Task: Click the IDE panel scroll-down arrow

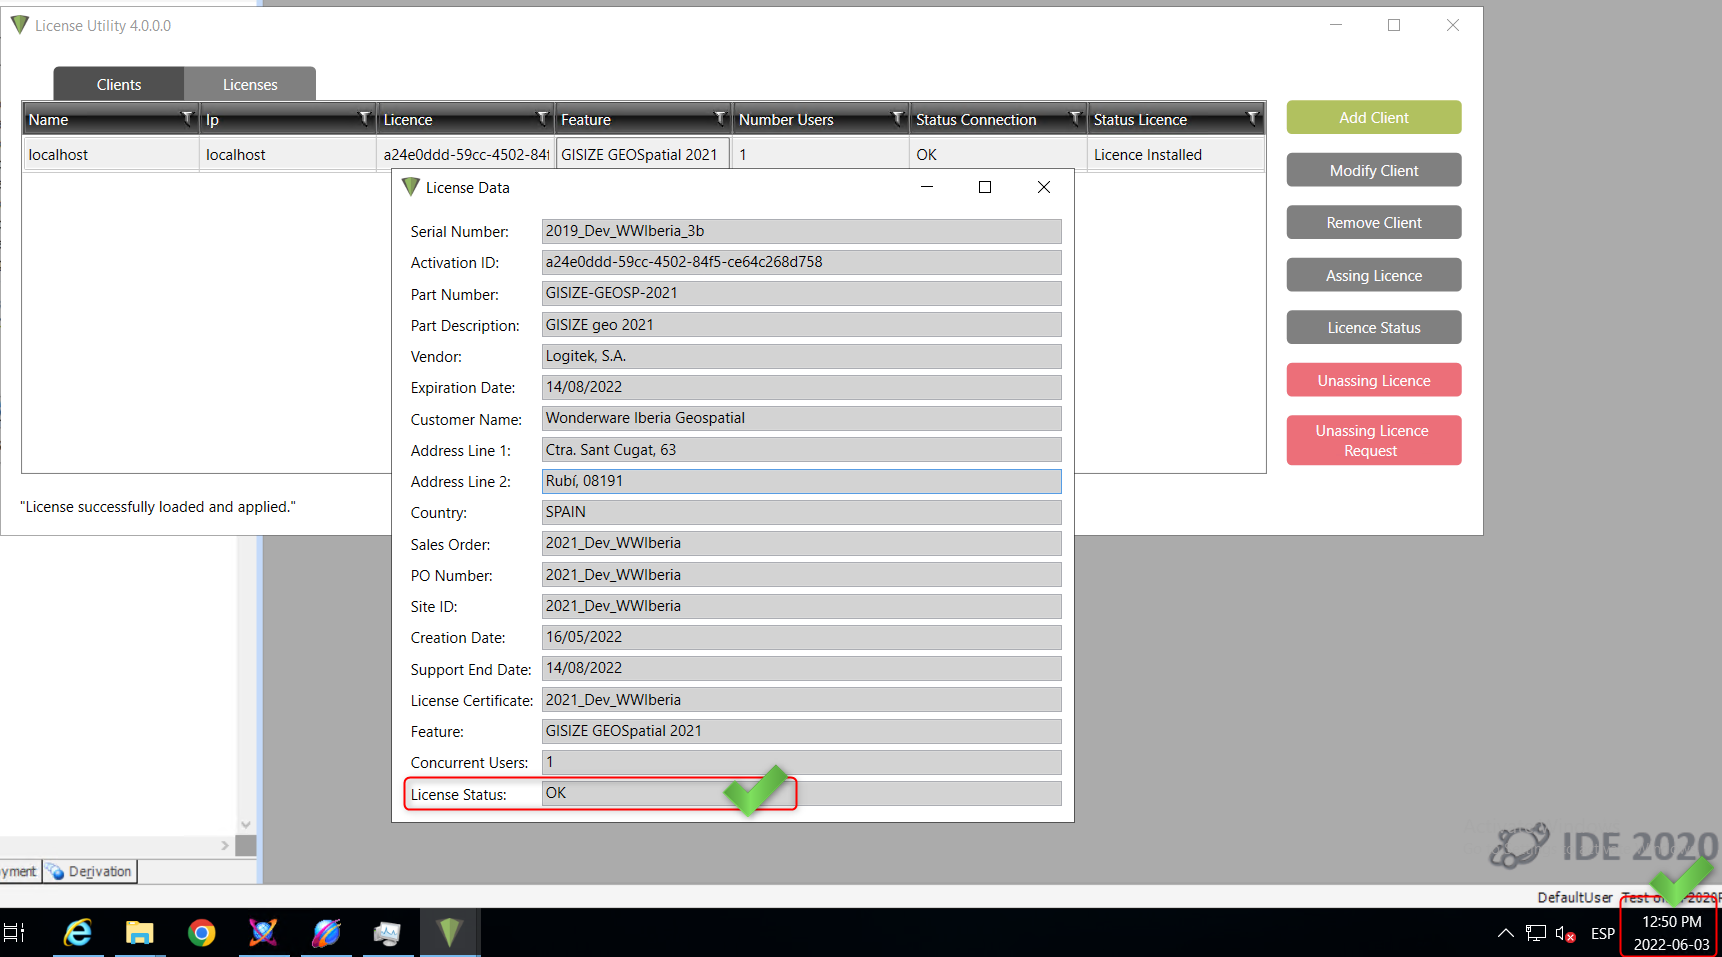Action: point(246,825)
